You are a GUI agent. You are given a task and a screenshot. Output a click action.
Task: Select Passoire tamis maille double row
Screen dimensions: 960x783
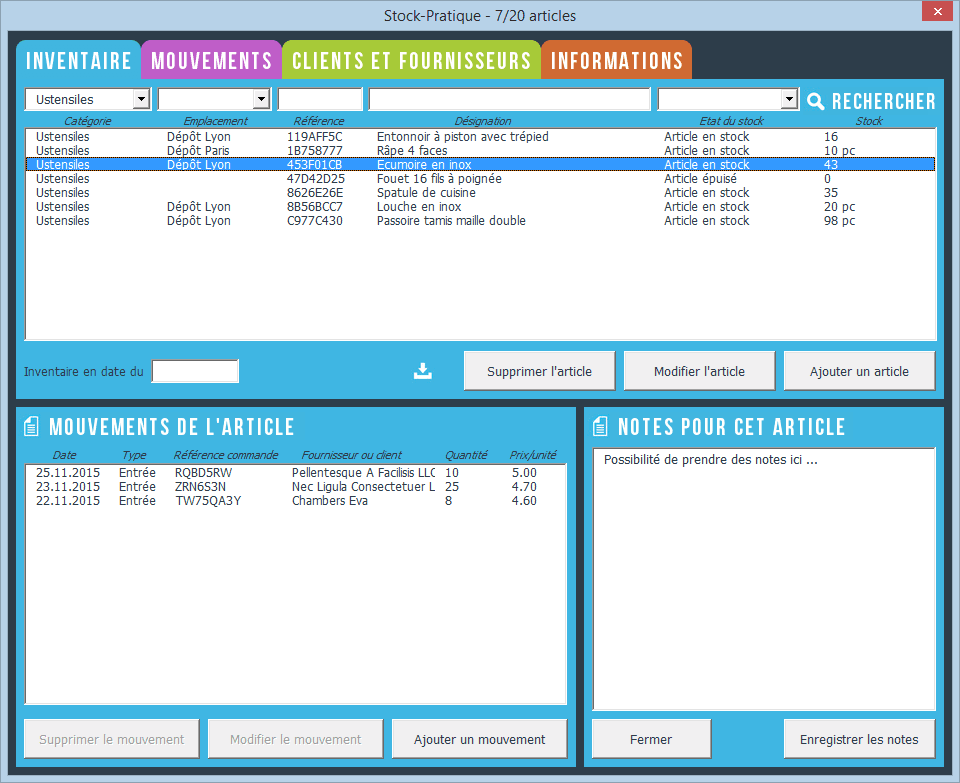(480, 221)
